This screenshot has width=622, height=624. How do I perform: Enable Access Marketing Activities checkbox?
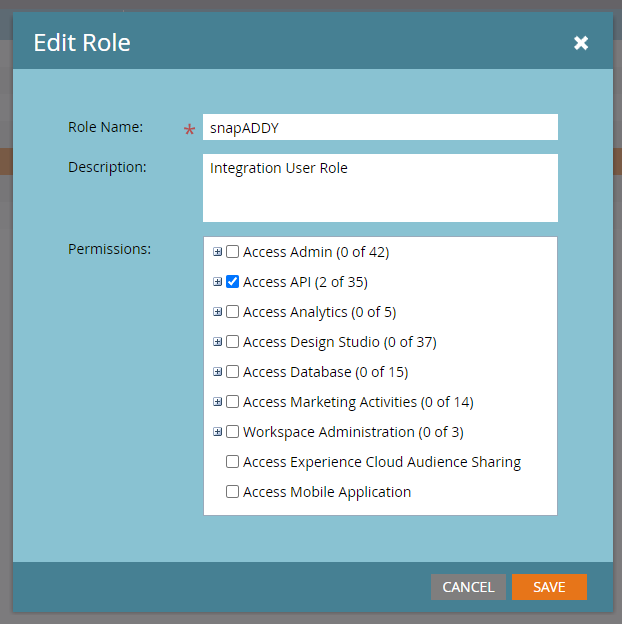click(232, 402)
